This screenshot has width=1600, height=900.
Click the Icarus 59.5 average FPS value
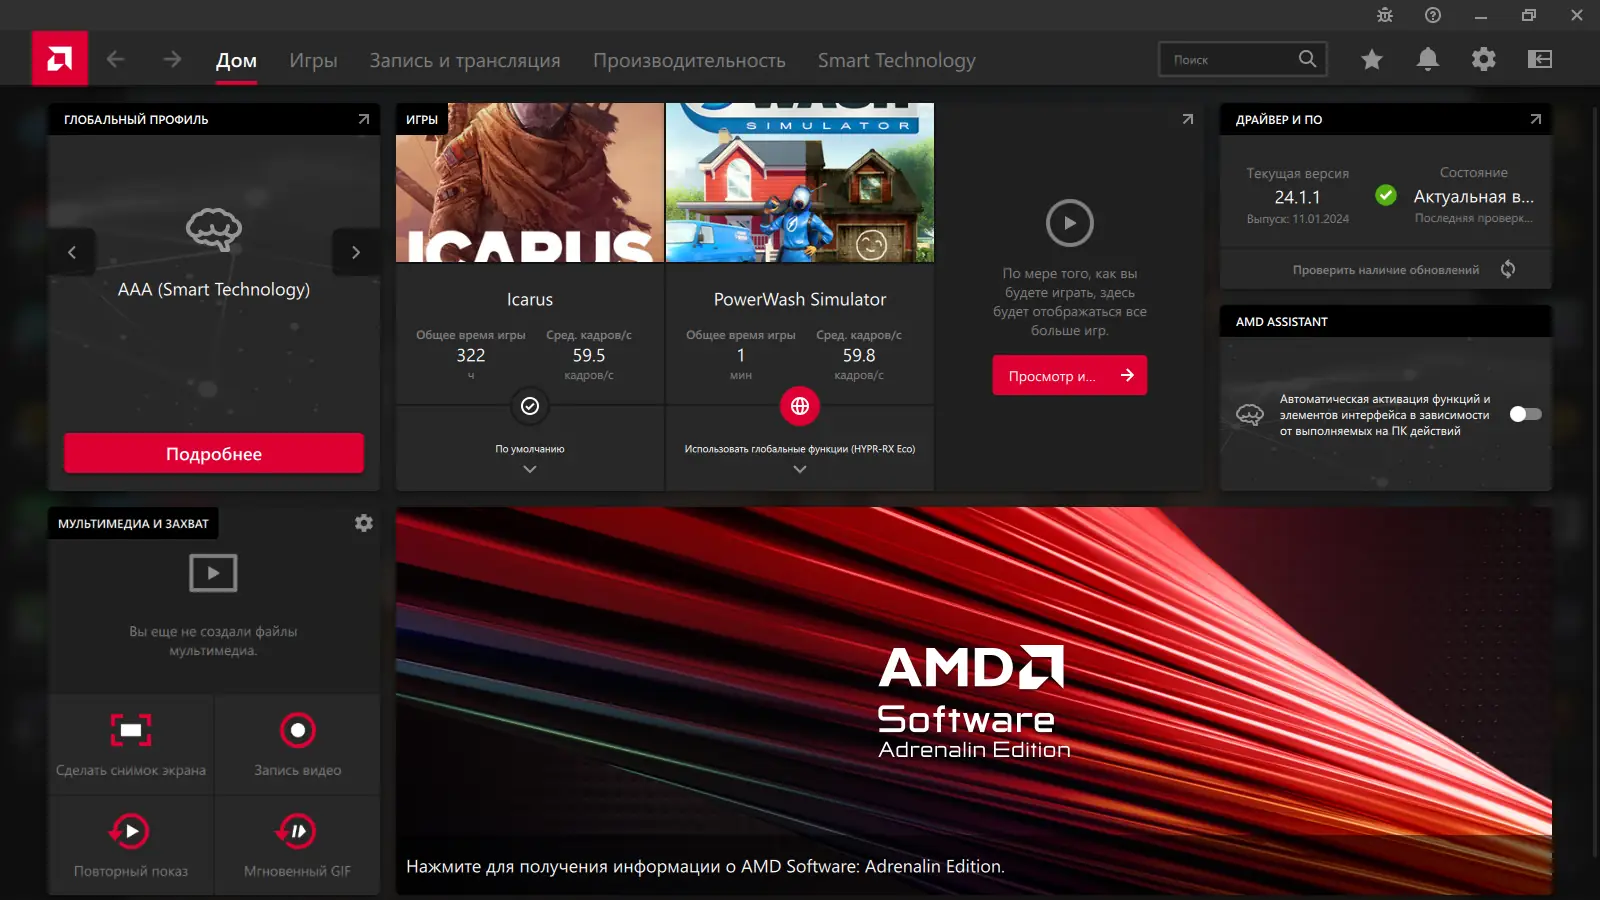point(589,355)
